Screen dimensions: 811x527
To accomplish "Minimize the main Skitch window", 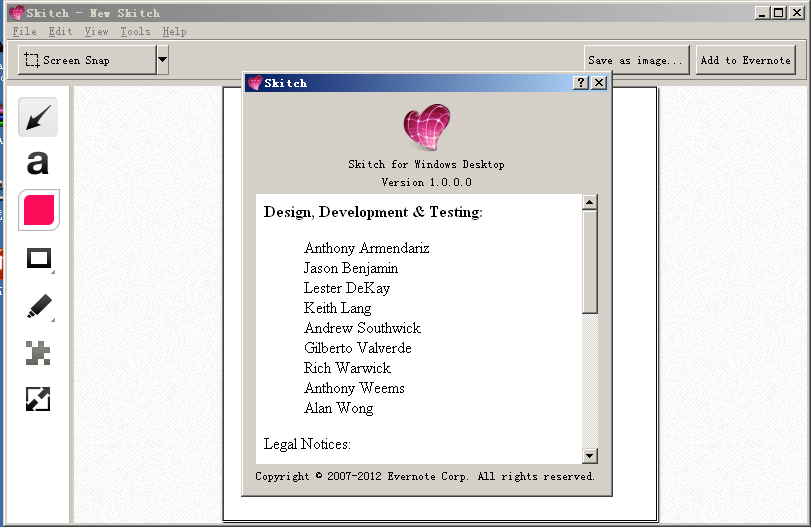I will 761,12.
